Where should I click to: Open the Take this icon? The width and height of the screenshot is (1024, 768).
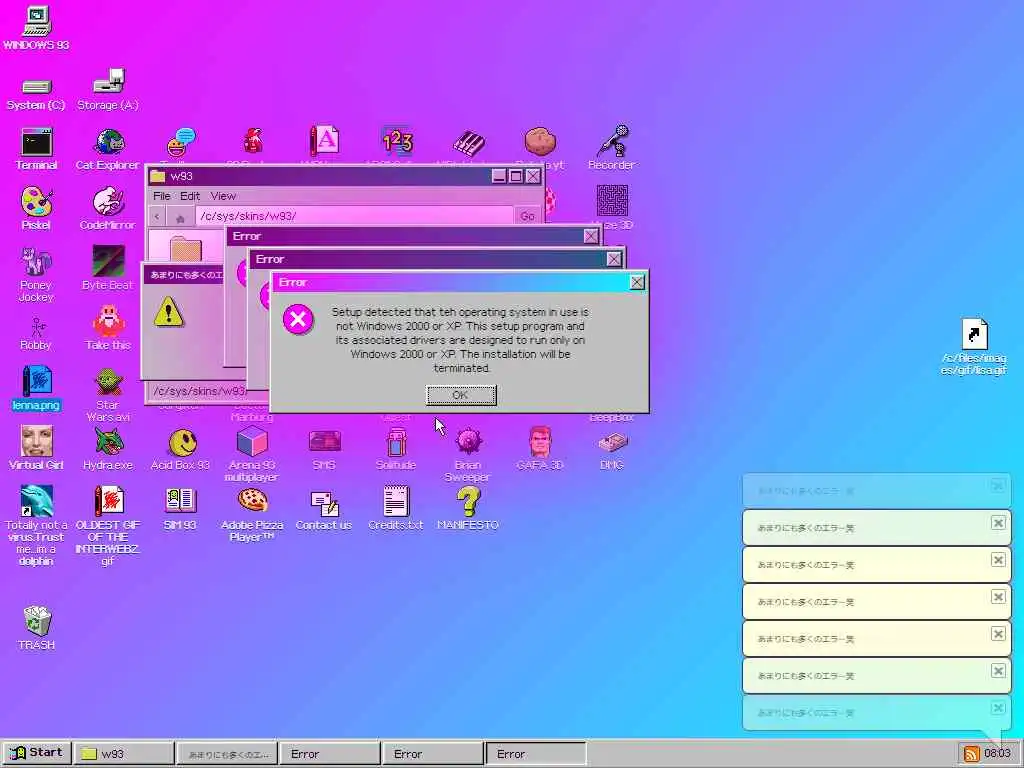[108, 322]
